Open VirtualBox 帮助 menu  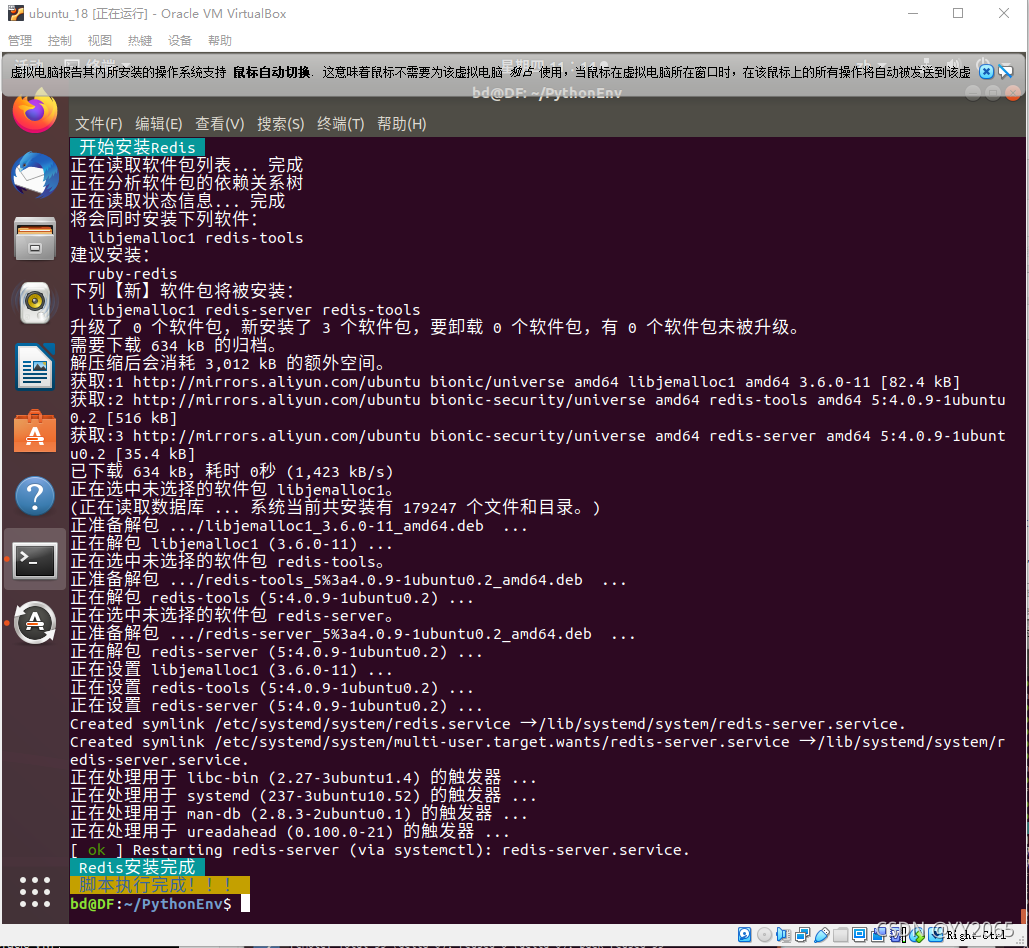[220, 41]
